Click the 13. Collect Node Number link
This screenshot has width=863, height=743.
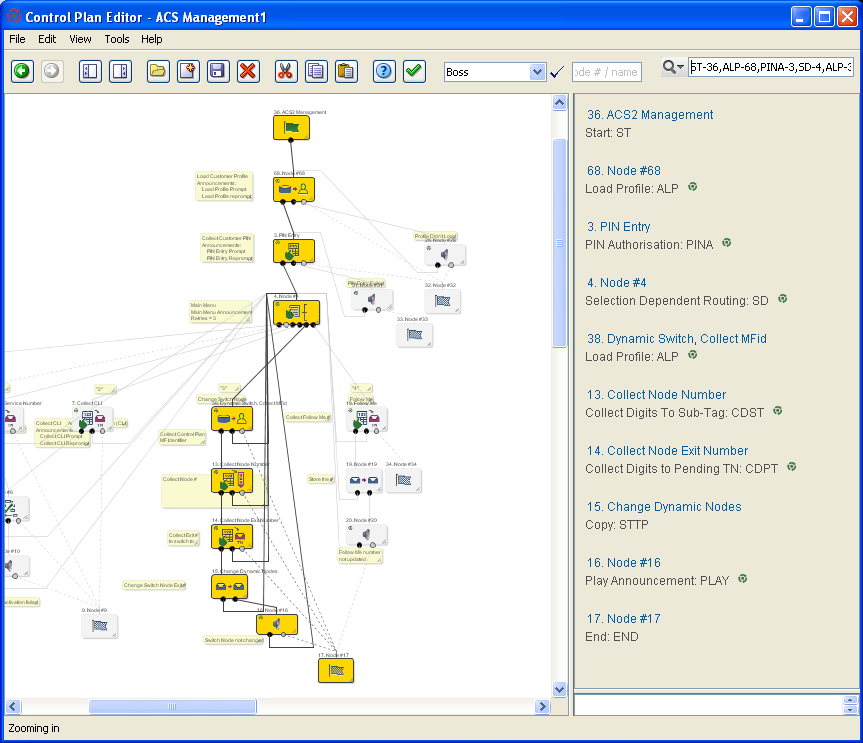click(x=656, y=395)
